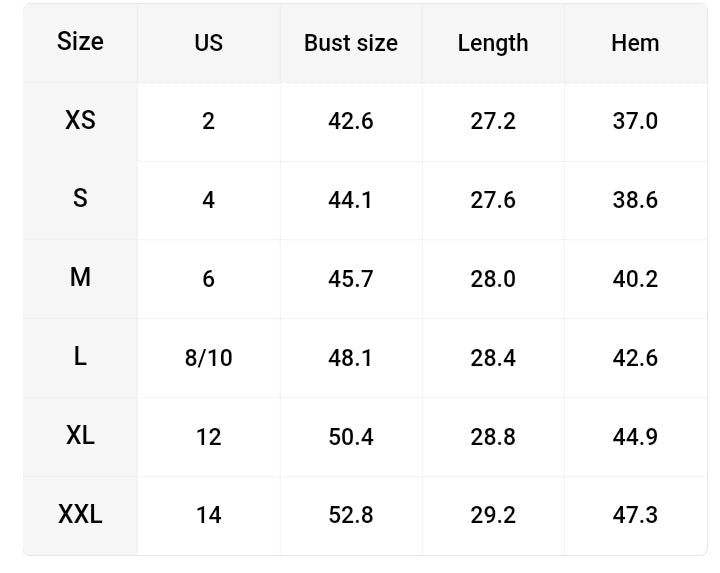This screenshot has height=573, width=720.
Task: Select the L size row label
Action: 80,356
